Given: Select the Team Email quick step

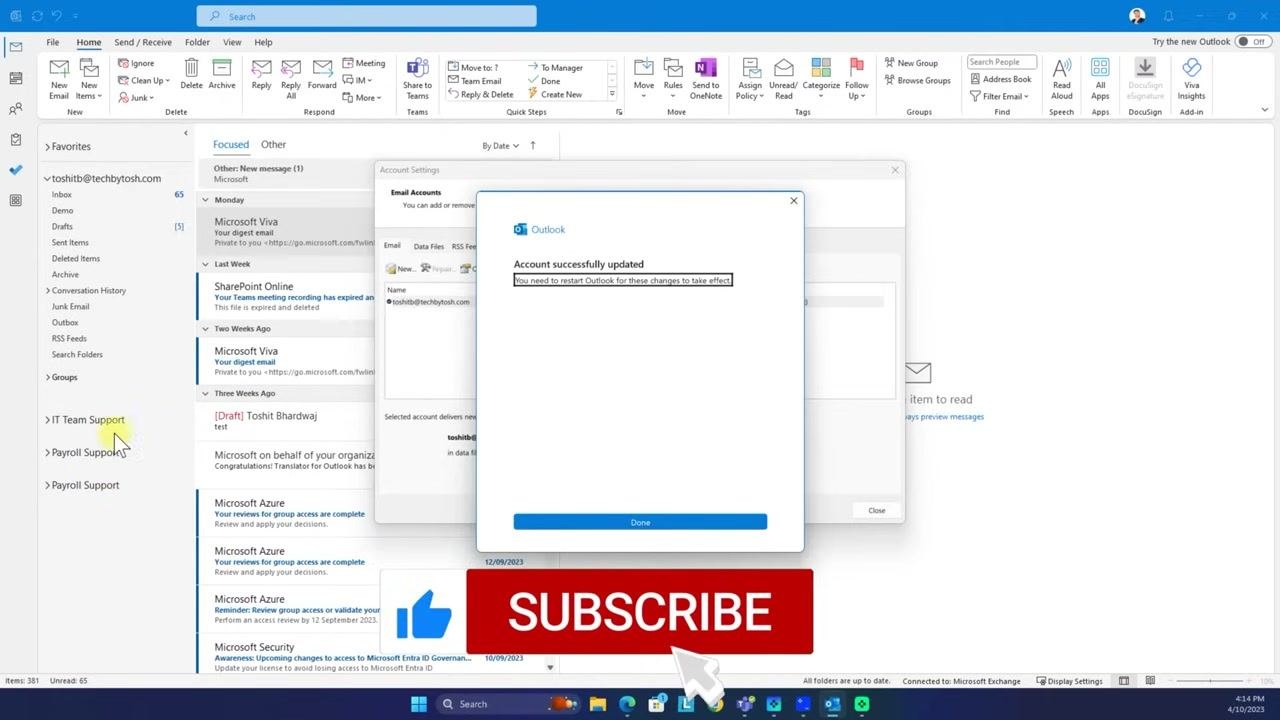Looking at the screenshot, I should coord(475,81).
